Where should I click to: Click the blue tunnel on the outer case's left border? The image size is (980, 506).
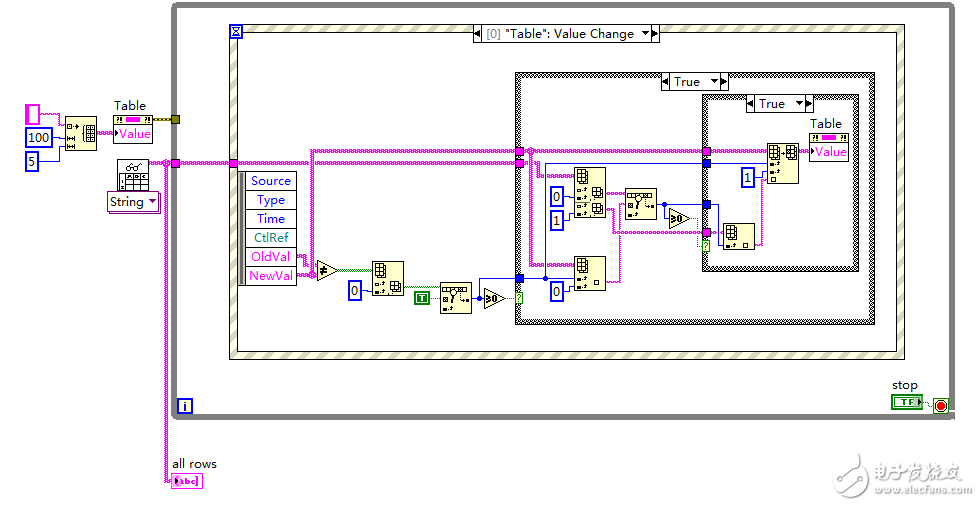coord(519,278)
